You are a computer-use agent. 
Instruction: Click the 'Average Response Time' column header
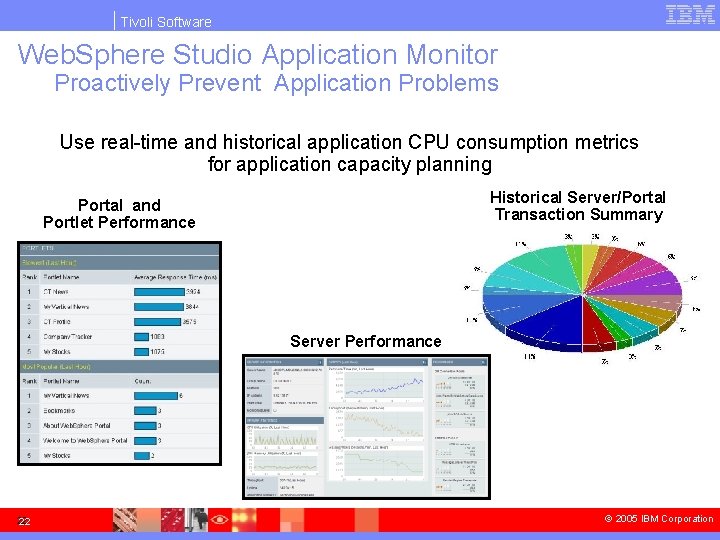click(175, 277)
